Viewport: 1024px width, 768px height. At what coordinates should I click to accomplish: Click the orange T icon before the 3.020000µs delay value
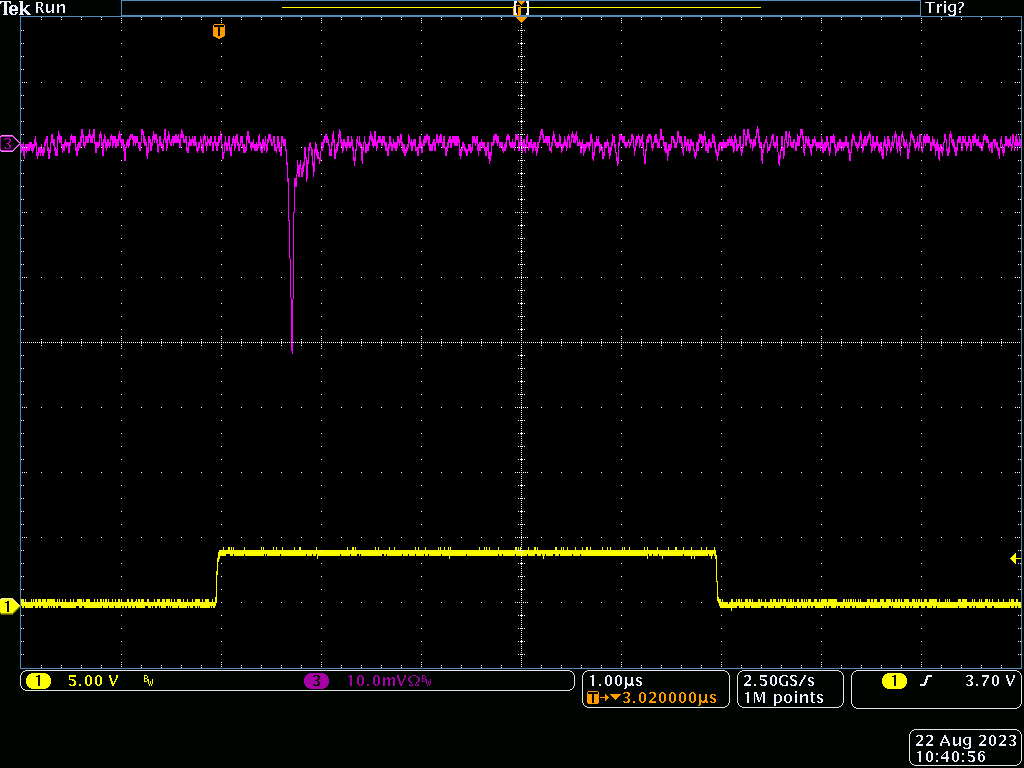point(593,698)
